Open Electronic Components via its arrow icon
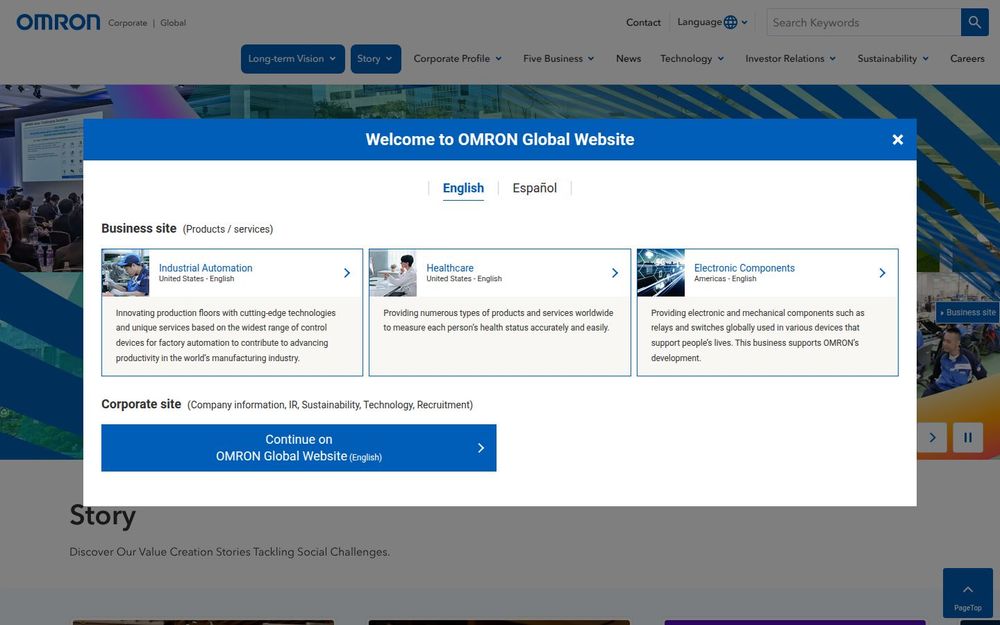The image size is (1000, 625). coord(882,272)
